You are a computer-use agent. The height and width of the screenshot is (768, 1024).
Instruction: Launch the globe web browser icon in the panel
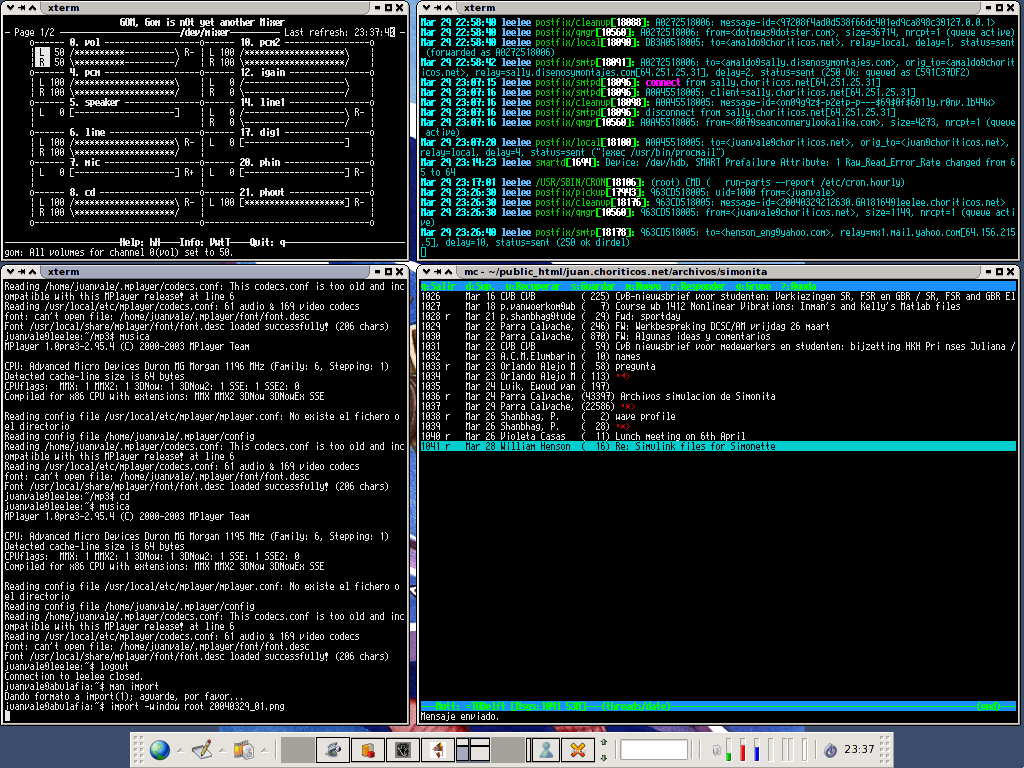click(x=159, y=750)
